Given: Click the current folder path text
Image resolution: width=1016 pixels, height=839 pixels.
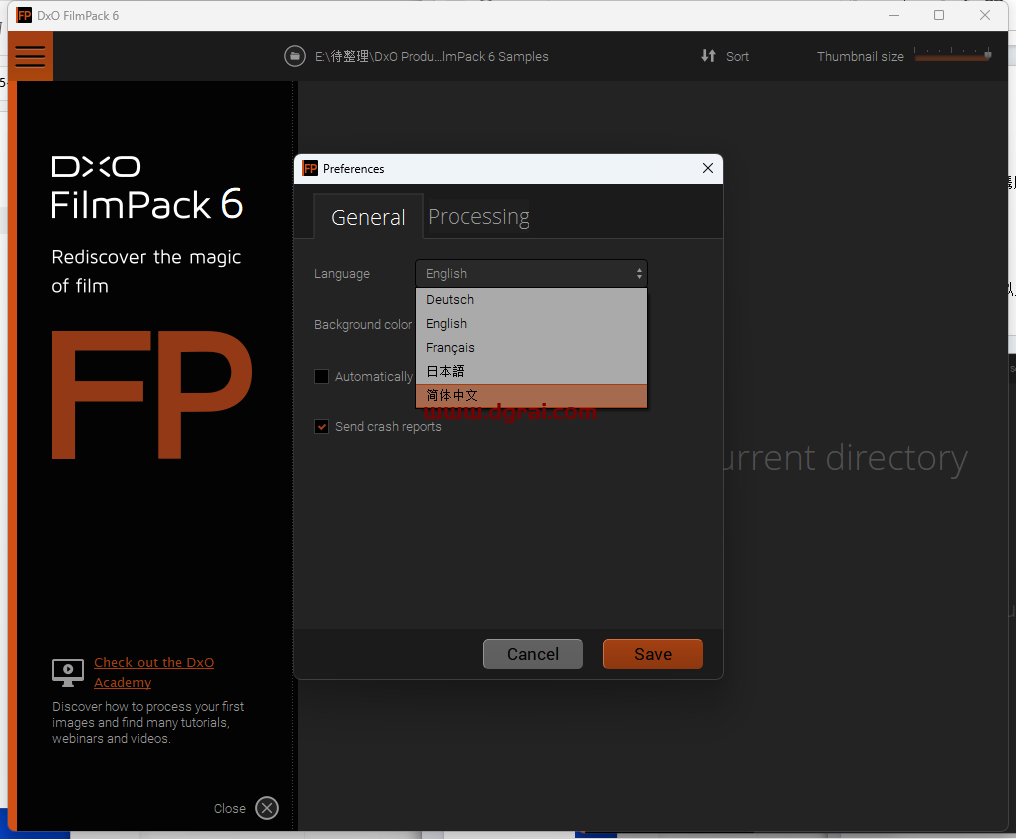Looking at the screenshot, I should (x=432, y=56).
